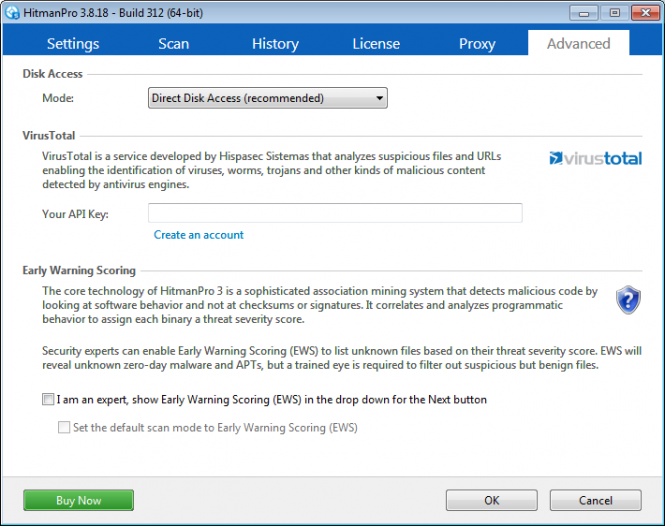Go to the Proxy tab

[477, 44]
